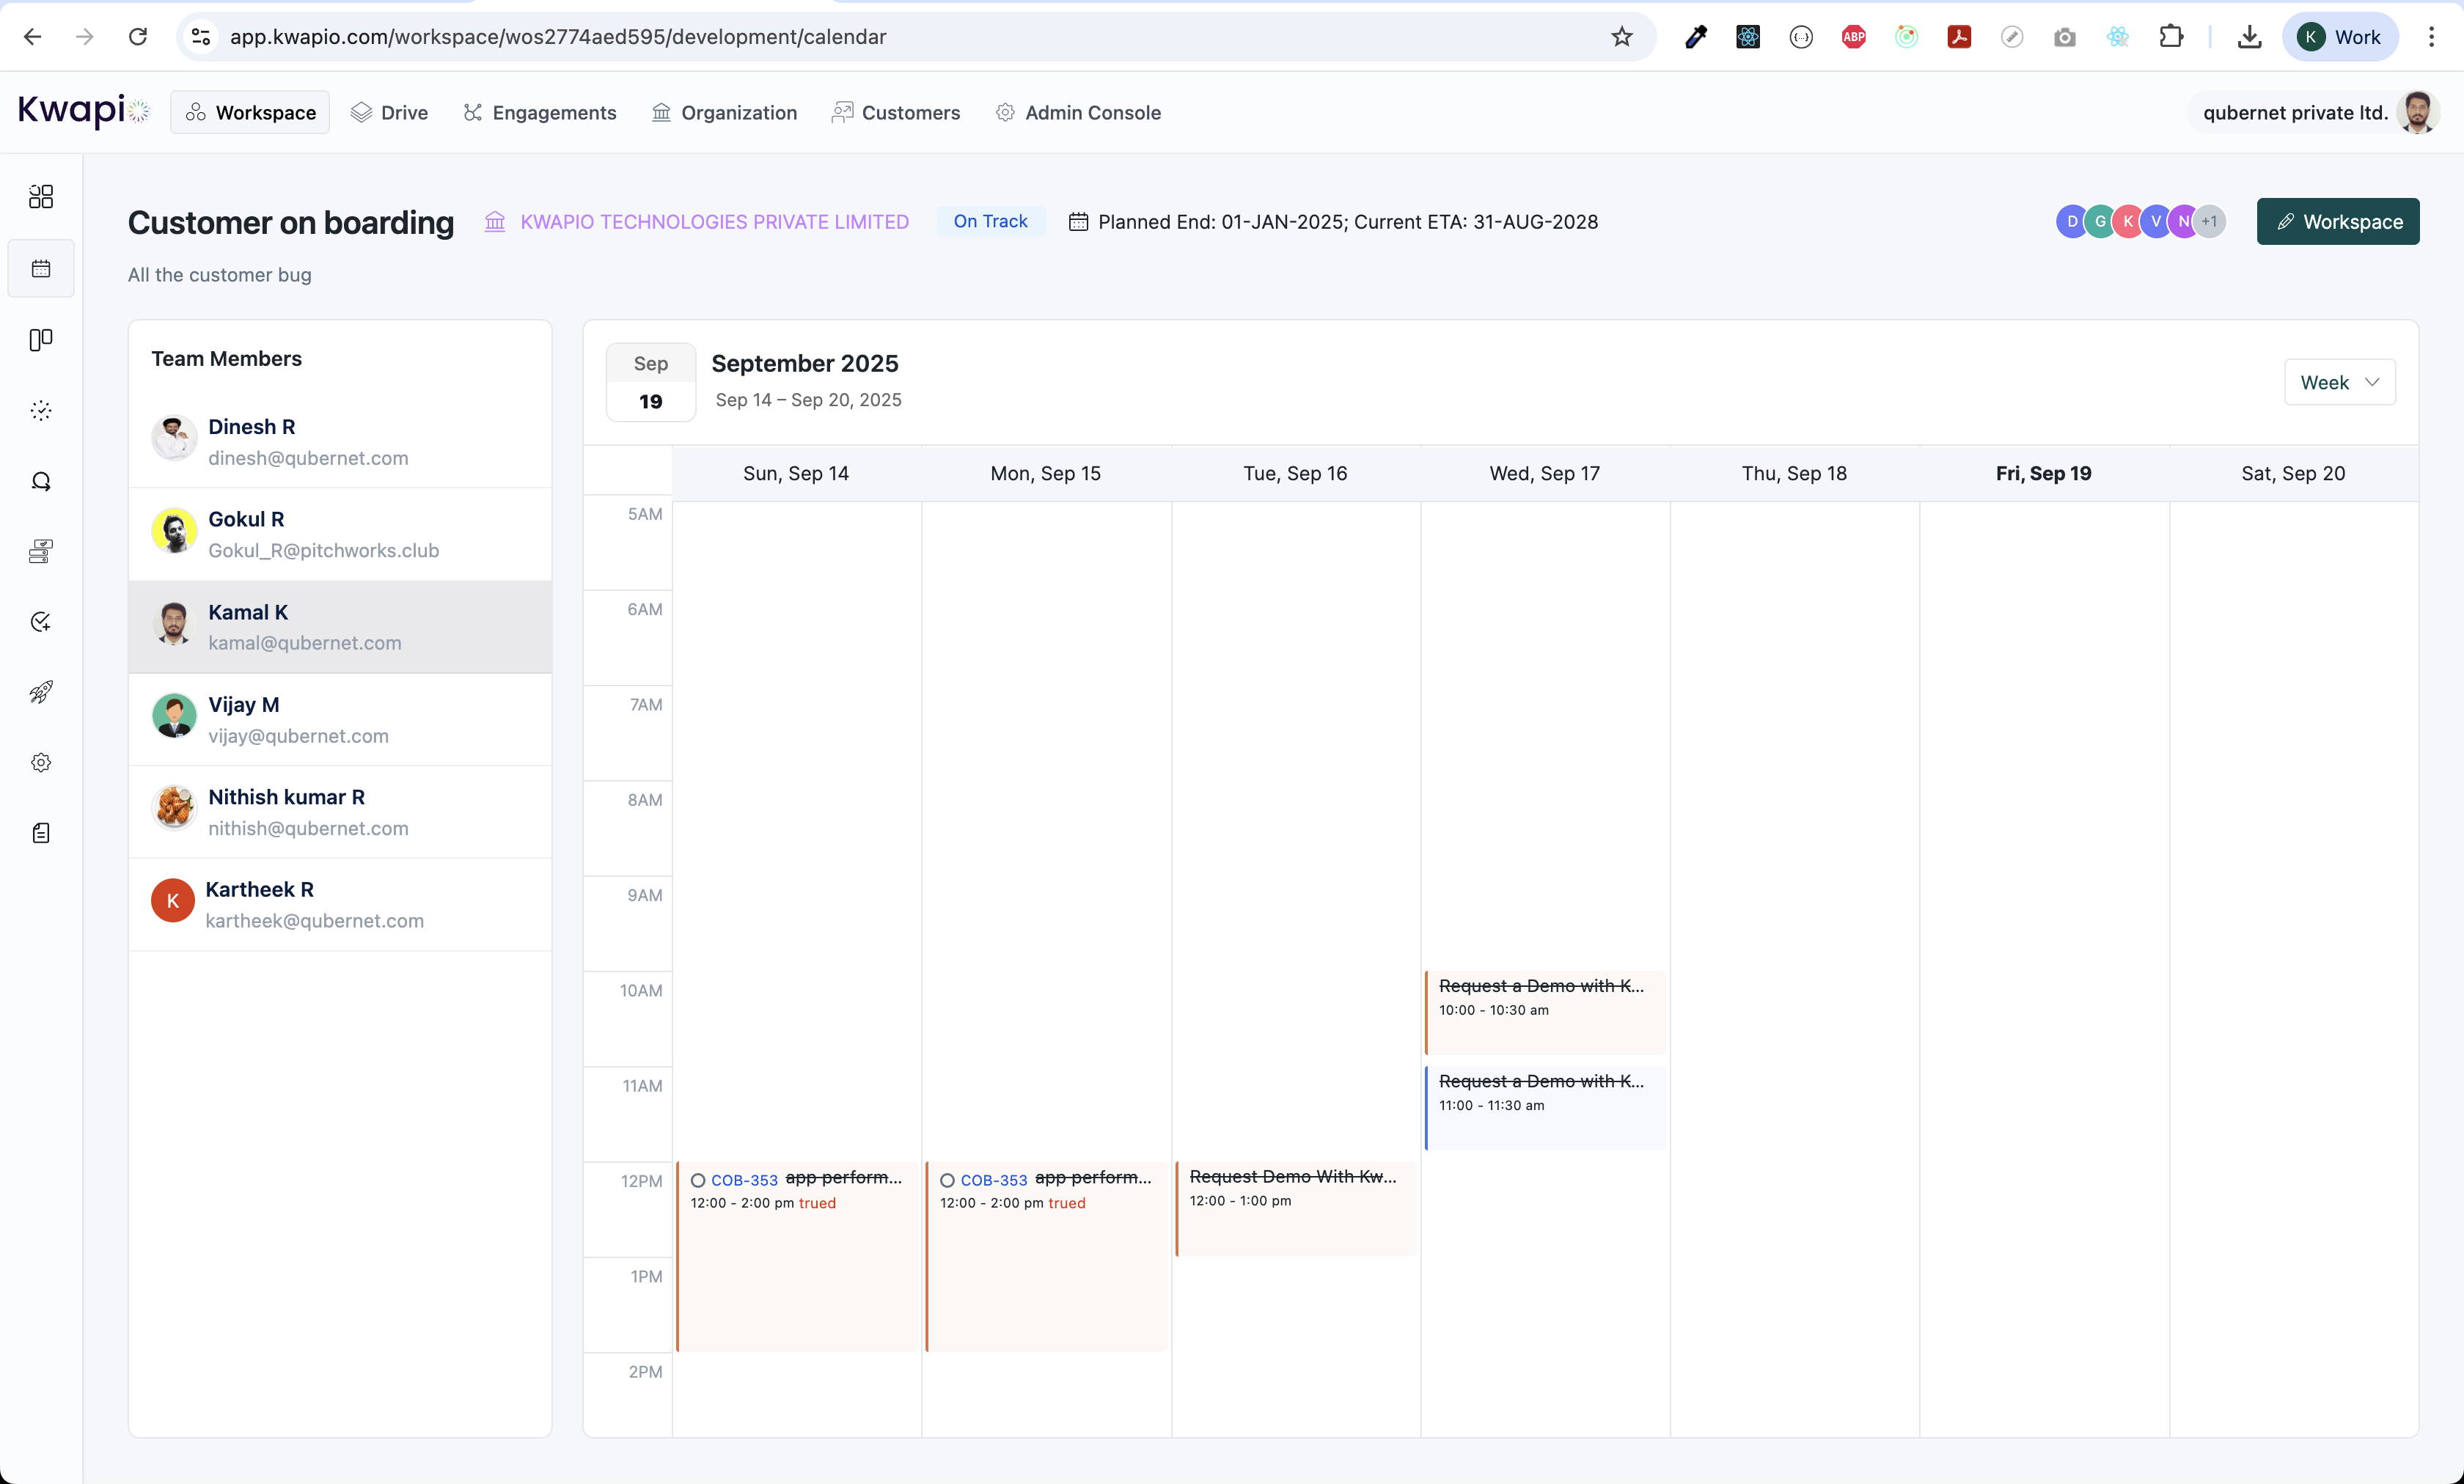Toggle COB-353 task circle on Sunday
2464x1484 pixels.
click(x=698, y=1180)
